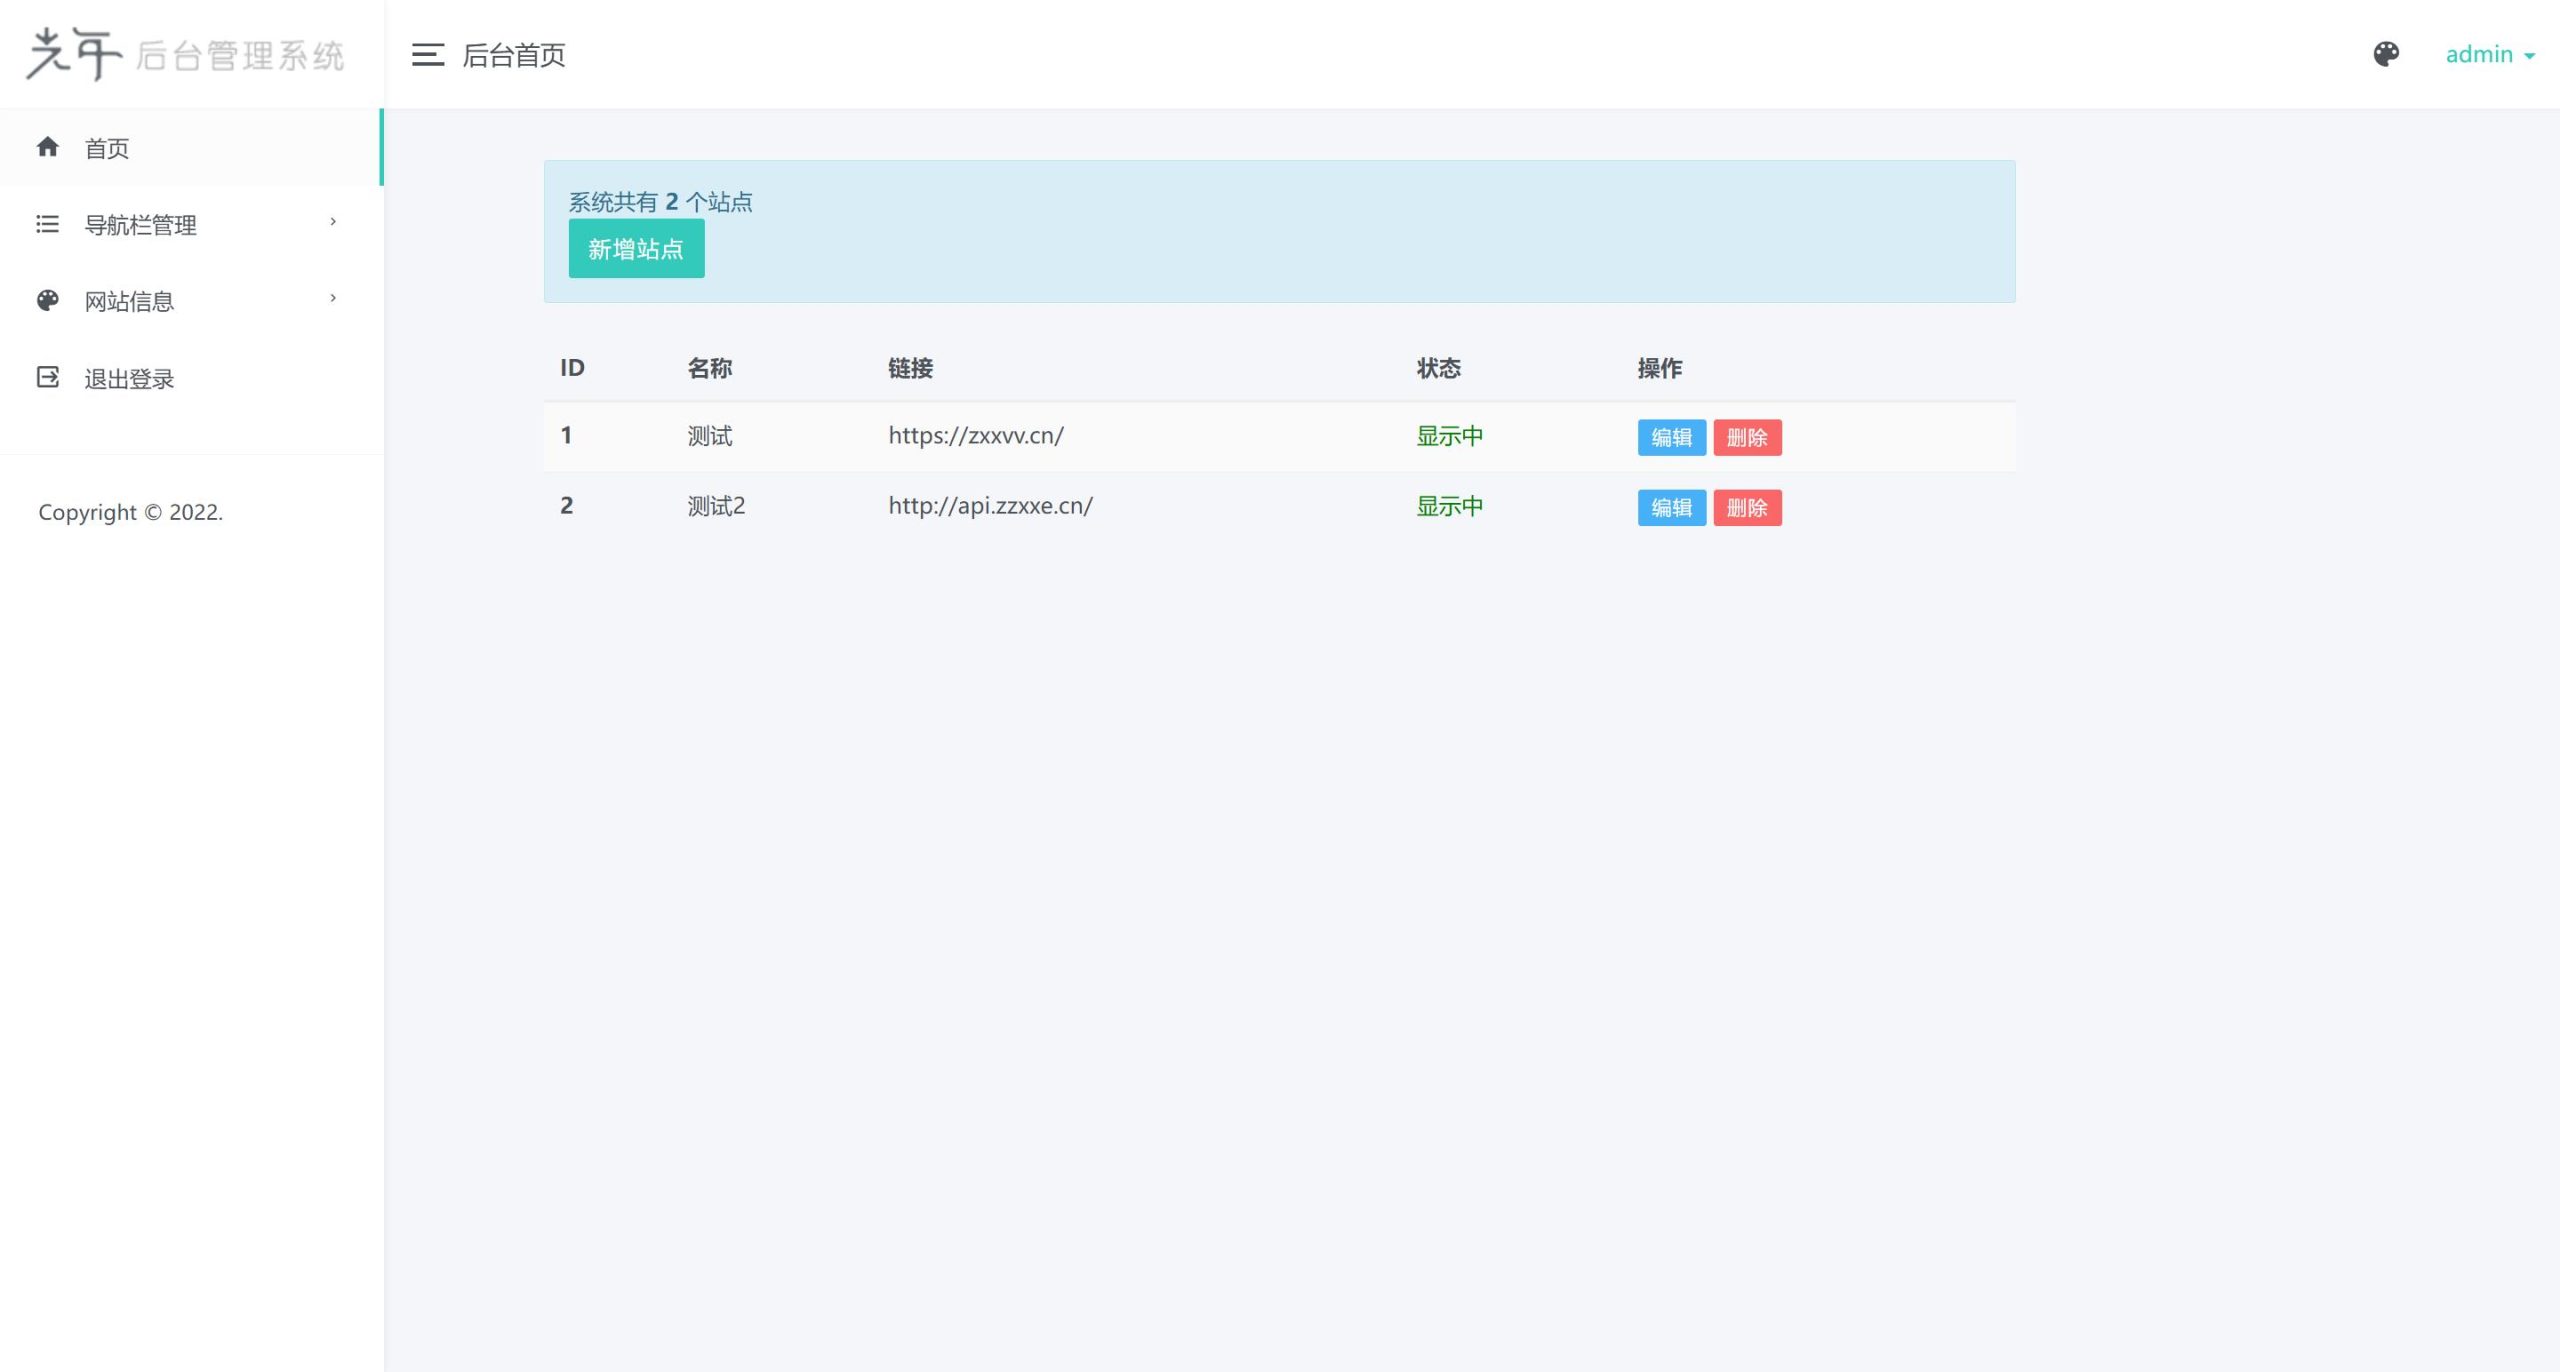Image resolution: width=2560 pixels, height=1372 pixels.
Task: Click the ID column header
Action: 572,368
